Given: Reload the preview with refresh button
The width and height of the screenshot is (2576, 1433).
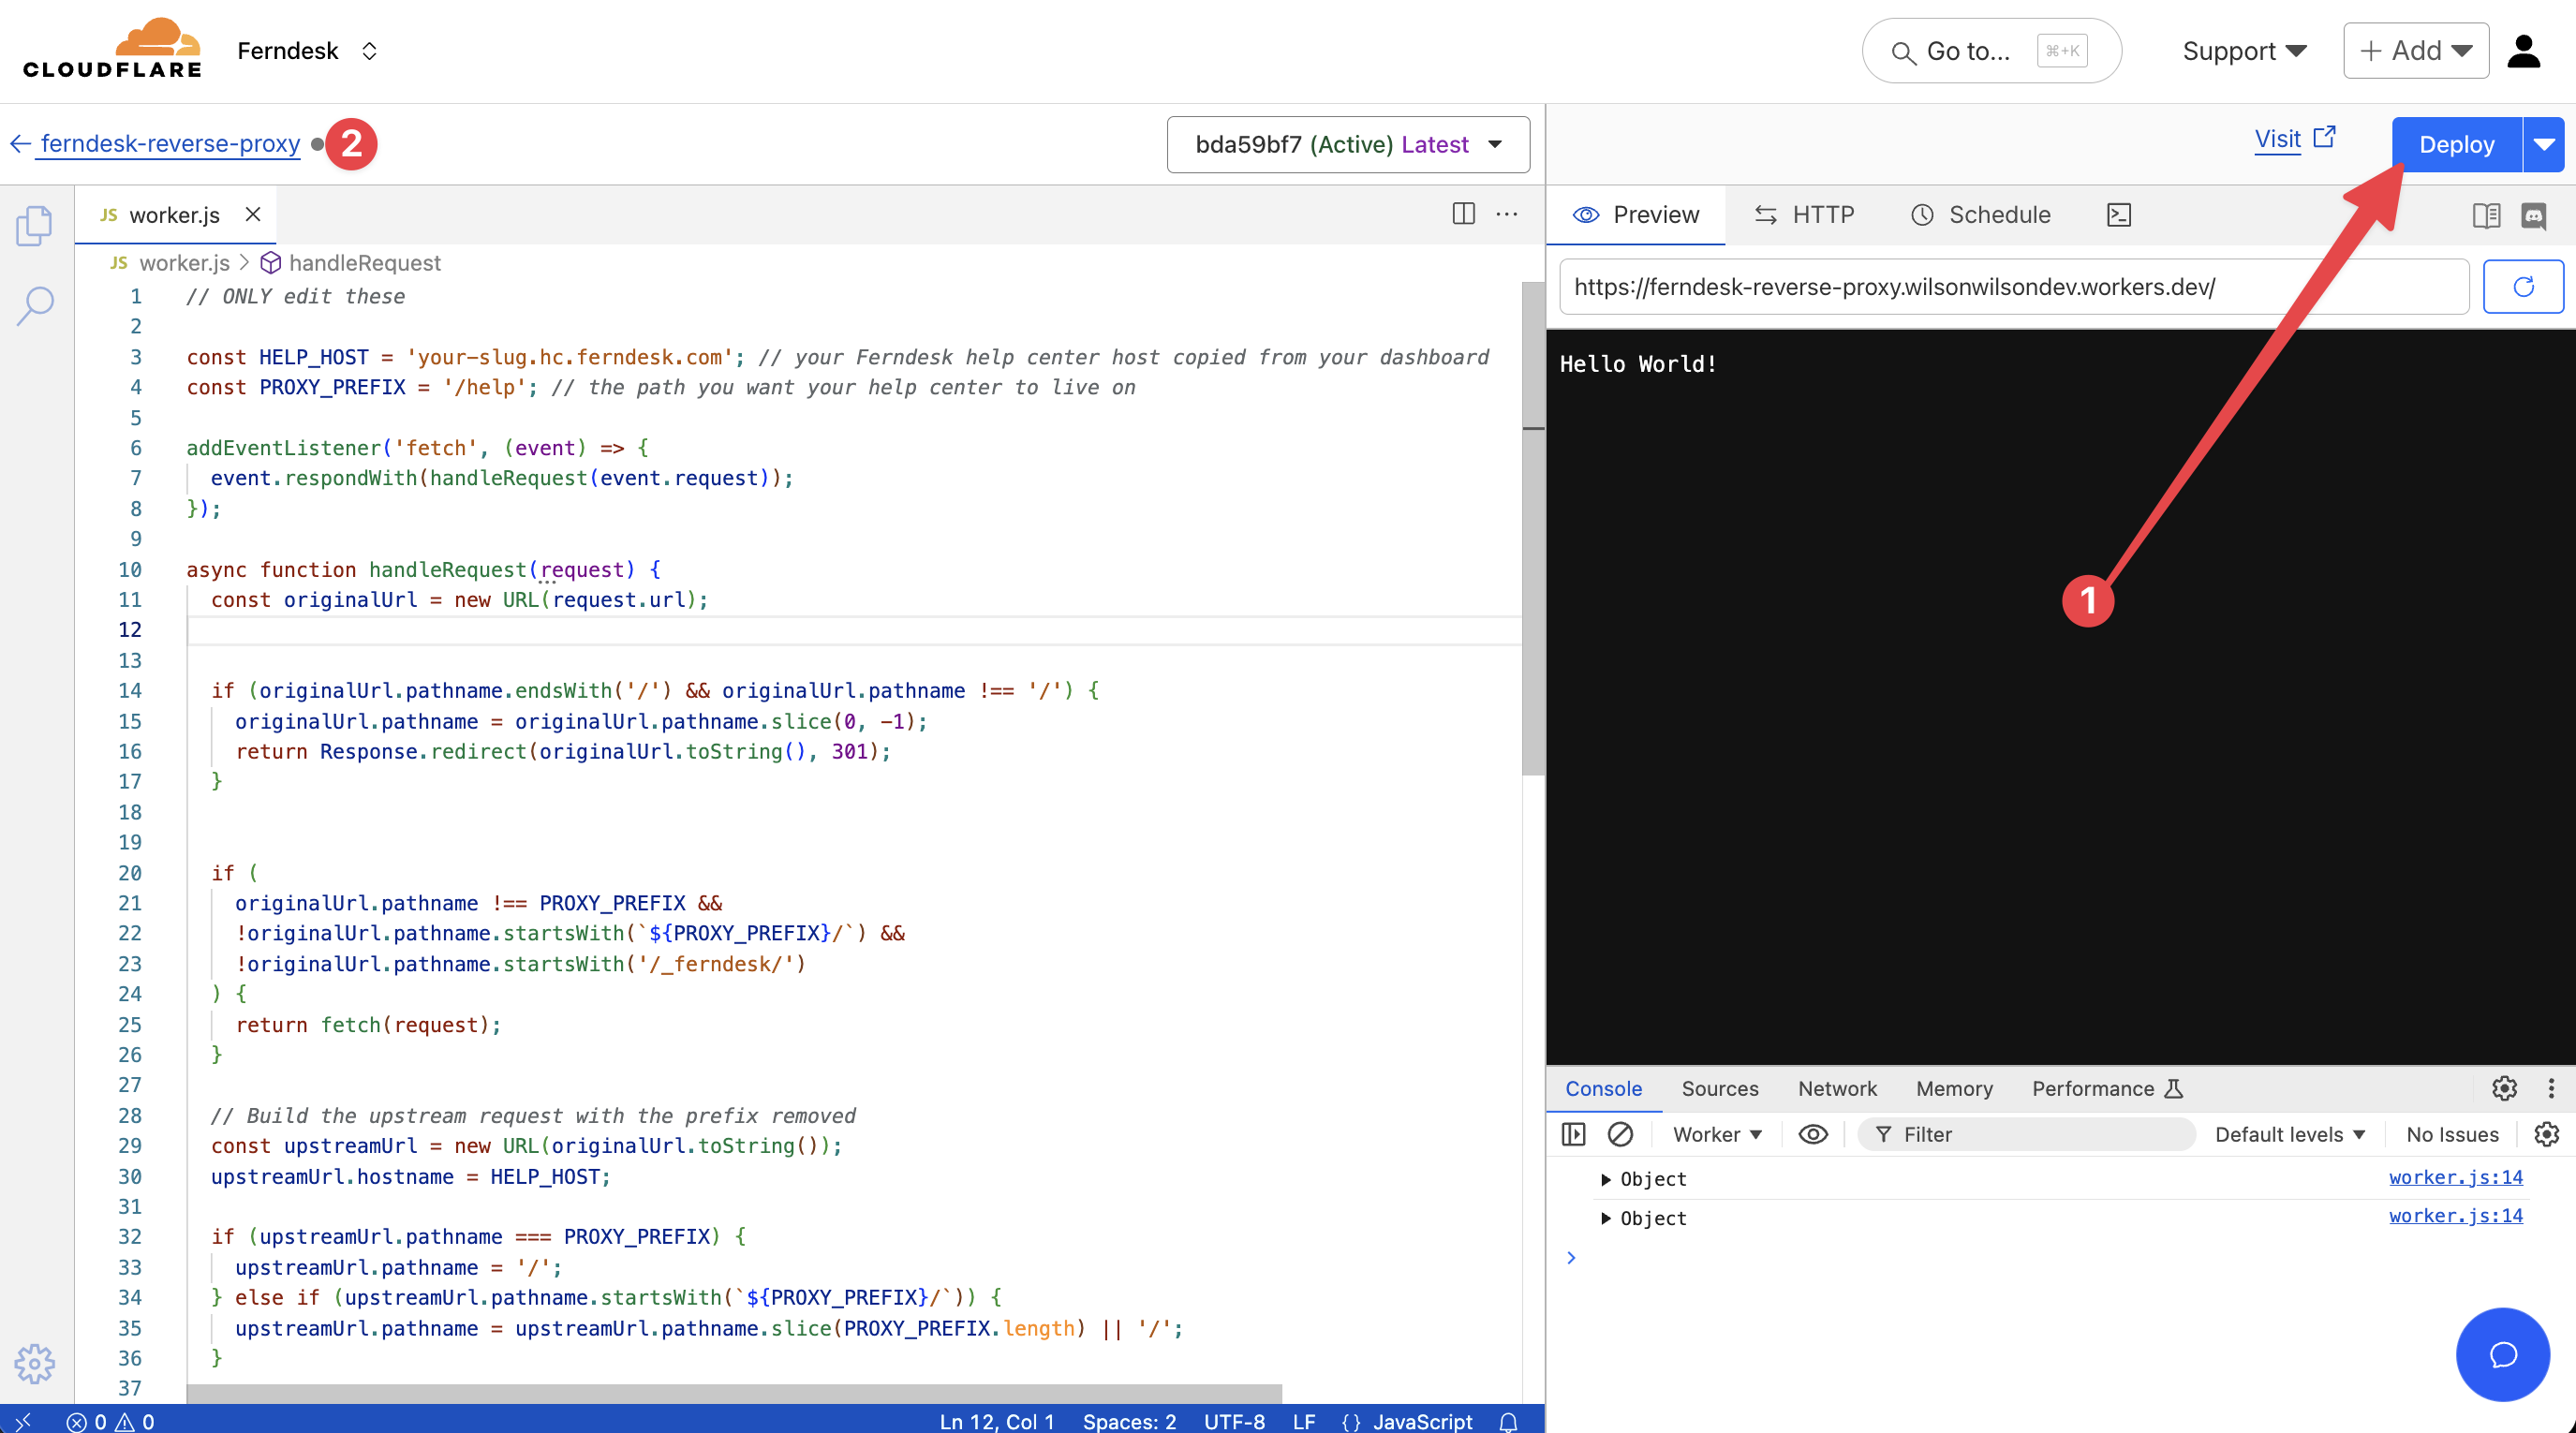Looking at the screenshot, I should (2522, 287).
